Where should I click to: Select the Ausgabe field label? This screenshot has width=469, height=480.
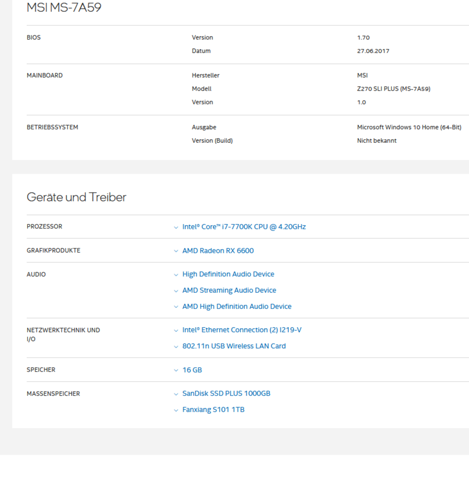tap(204, 127)
